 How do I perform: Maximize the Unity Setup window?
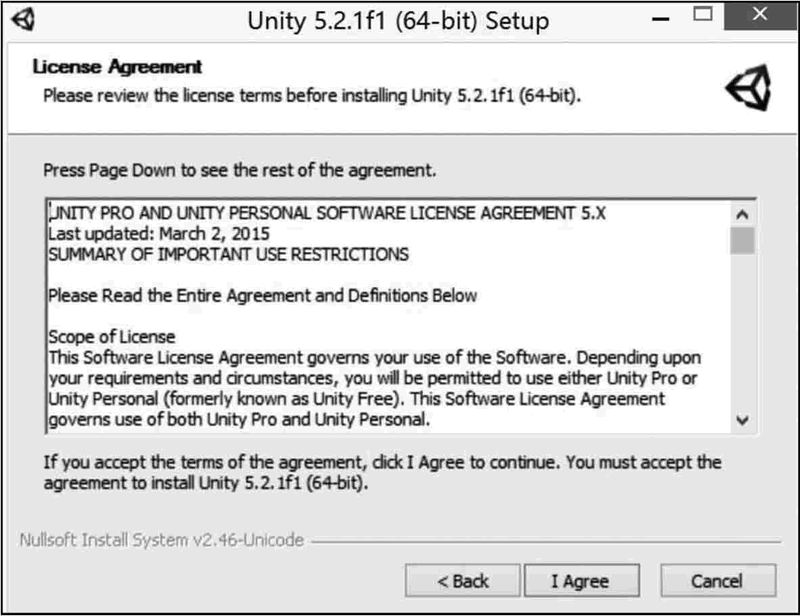pos(703,18)
